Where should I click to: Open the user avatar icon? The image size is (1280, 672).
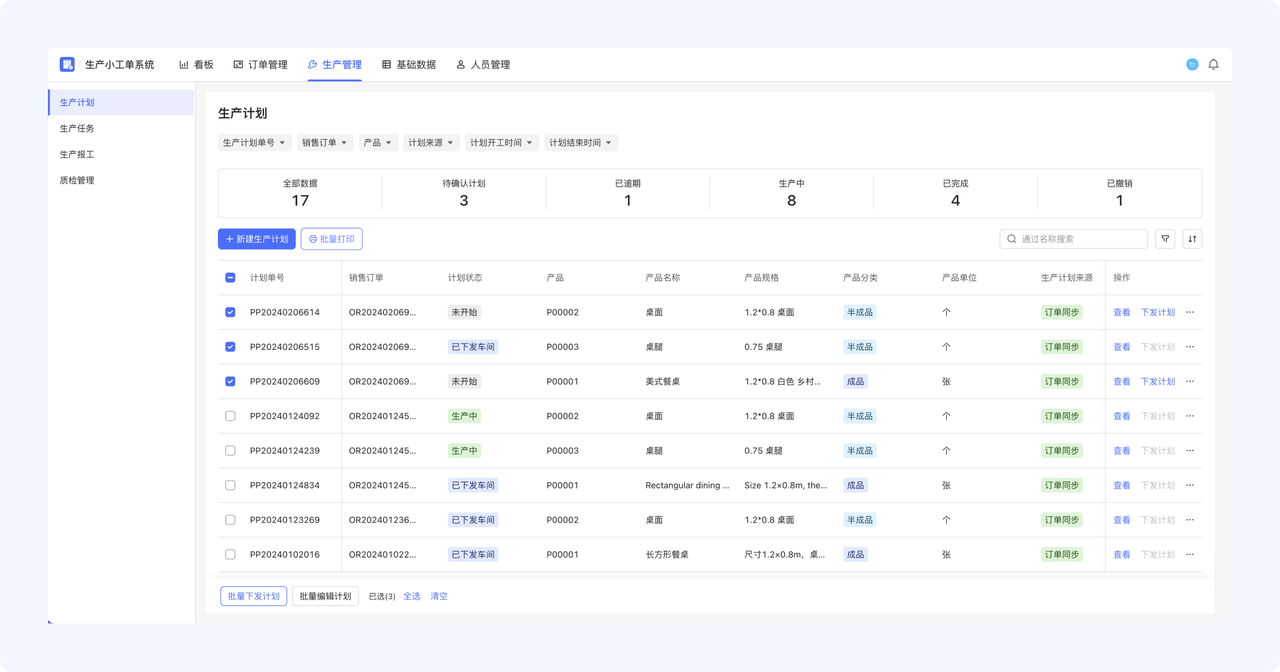(x=1192, y=64)
